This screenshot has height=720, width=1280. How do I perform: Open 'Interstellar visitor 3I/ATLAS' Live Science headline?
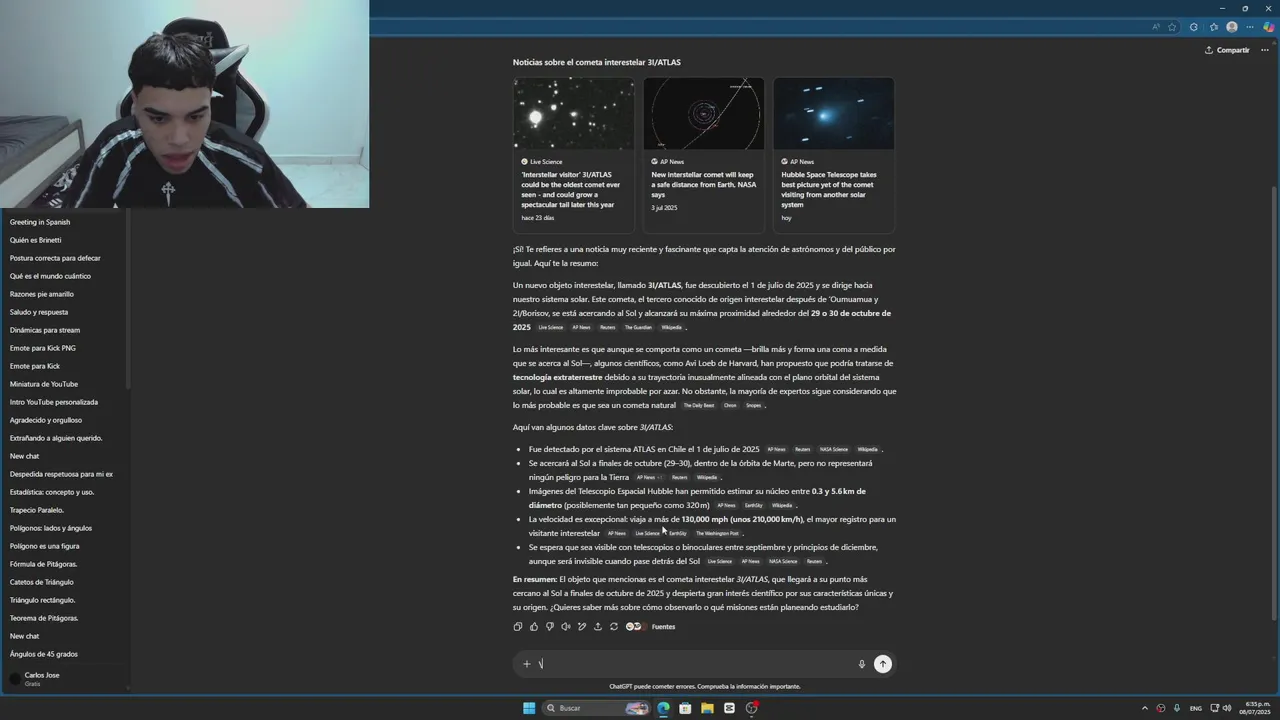[x=571, y=189]
